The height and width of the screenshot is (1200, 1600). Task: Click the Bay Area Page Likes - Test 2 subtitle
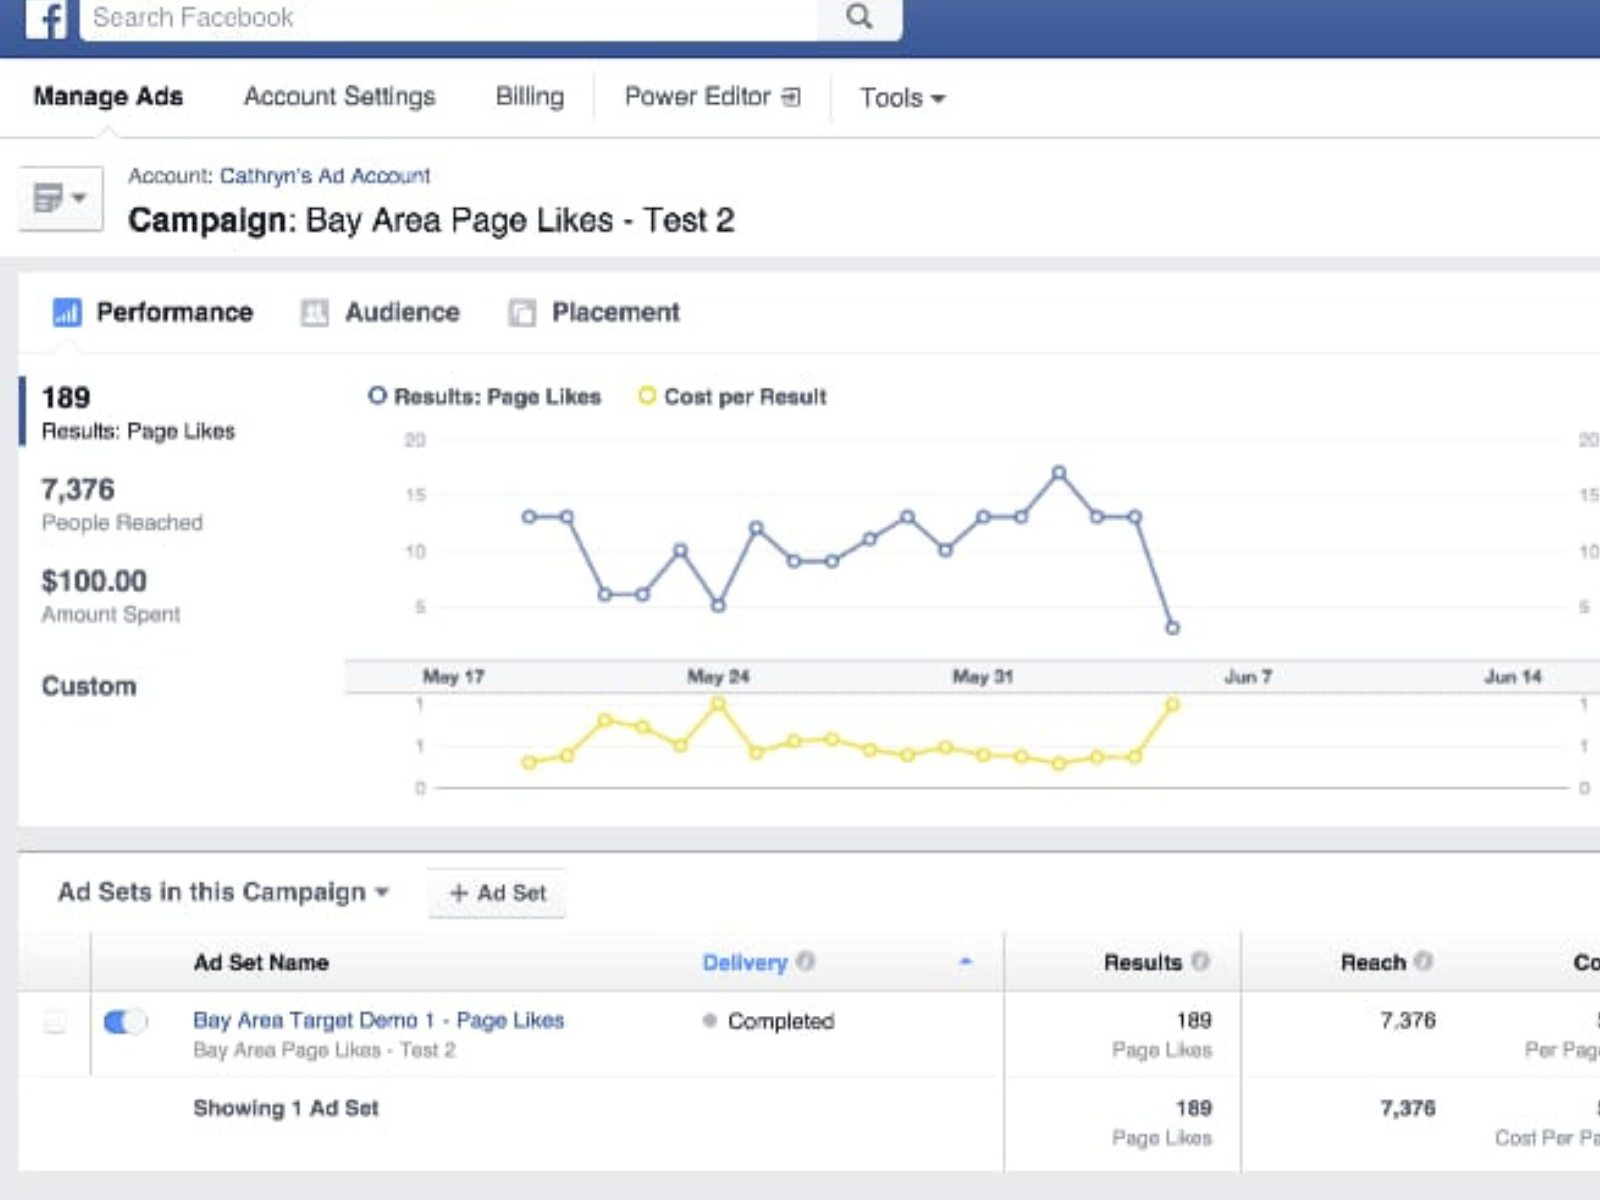[324, 1050]
